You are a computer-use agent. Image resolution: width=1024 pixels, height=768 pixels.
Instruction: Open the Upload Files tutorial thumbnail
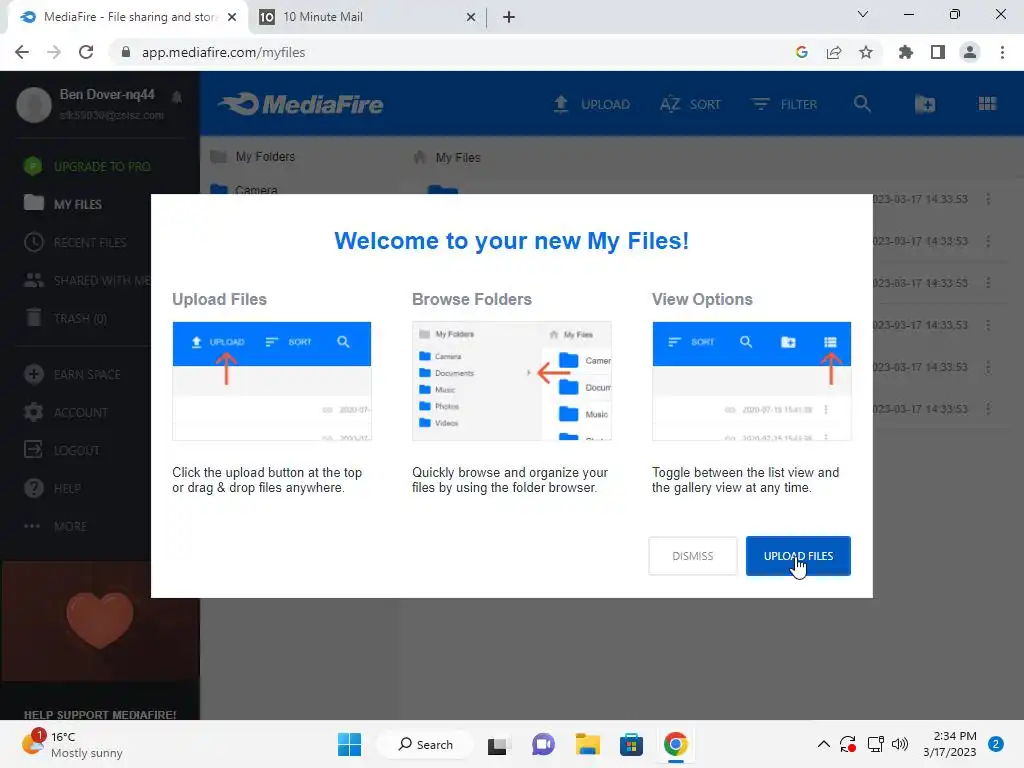(x=272, y=381)
